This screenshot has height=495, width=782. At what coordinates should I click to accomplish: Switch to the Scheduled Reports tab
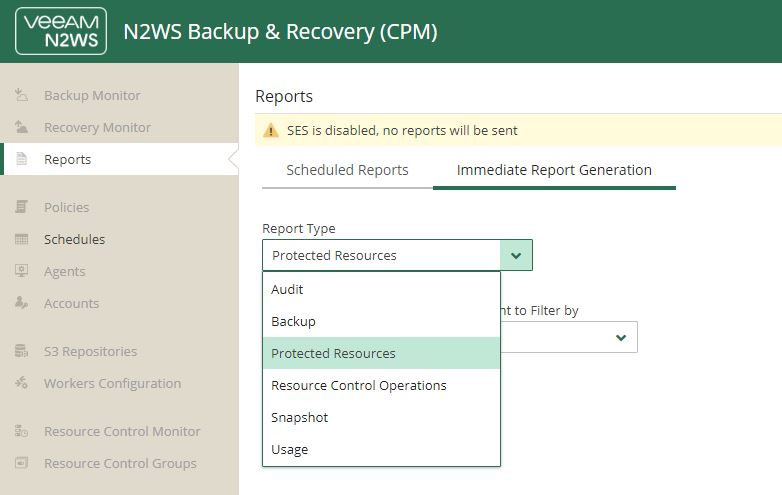[347, 170]
